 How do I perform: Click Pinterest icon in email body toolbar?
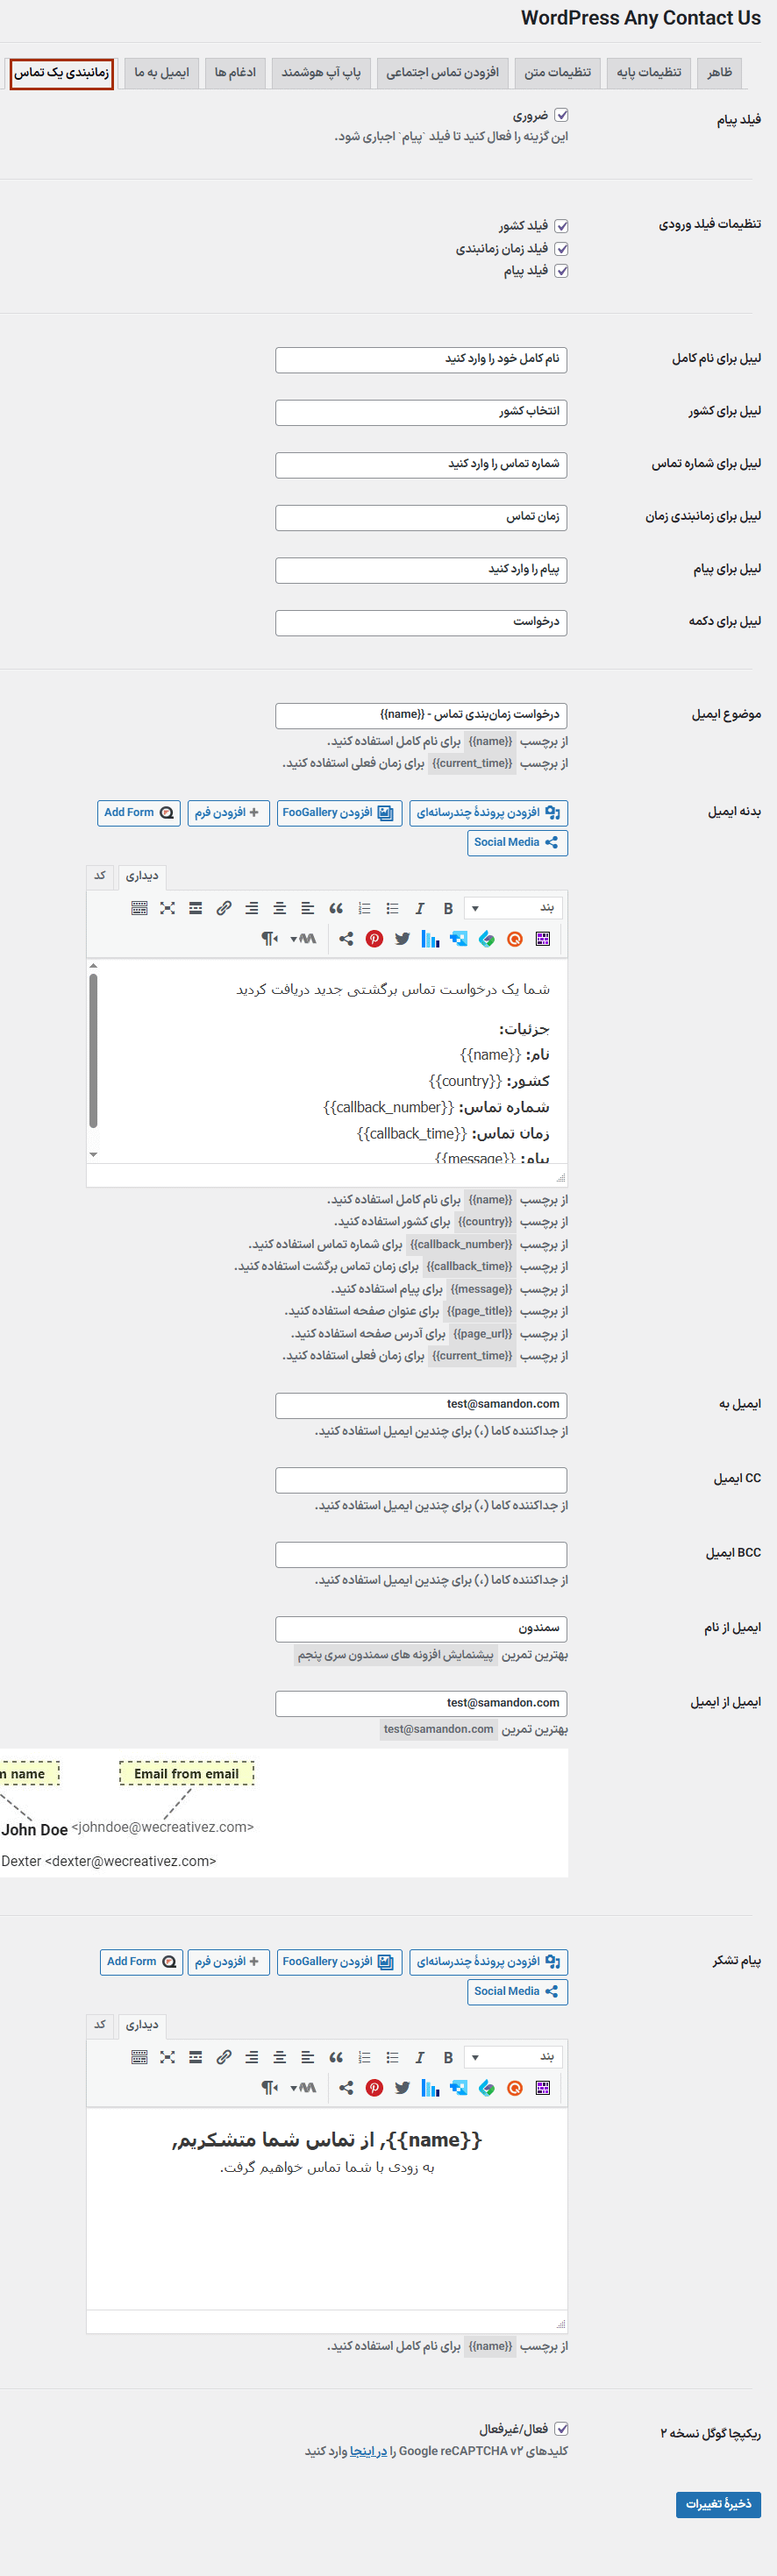(374, 939)
